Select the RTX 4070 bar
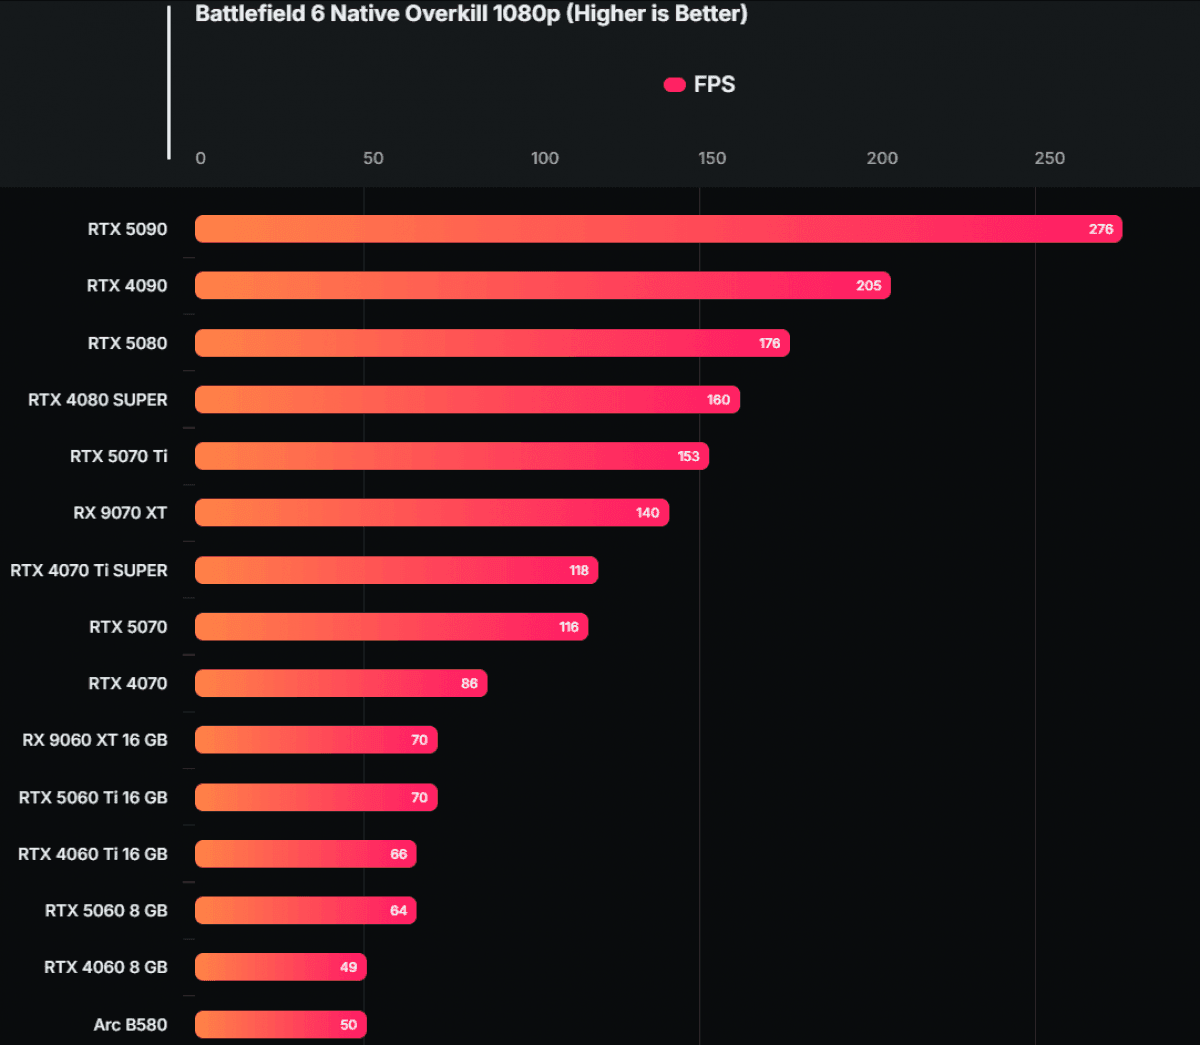Image resolution: width=1200 pixels, height=1045 pixels. click(x=340, y=684)
